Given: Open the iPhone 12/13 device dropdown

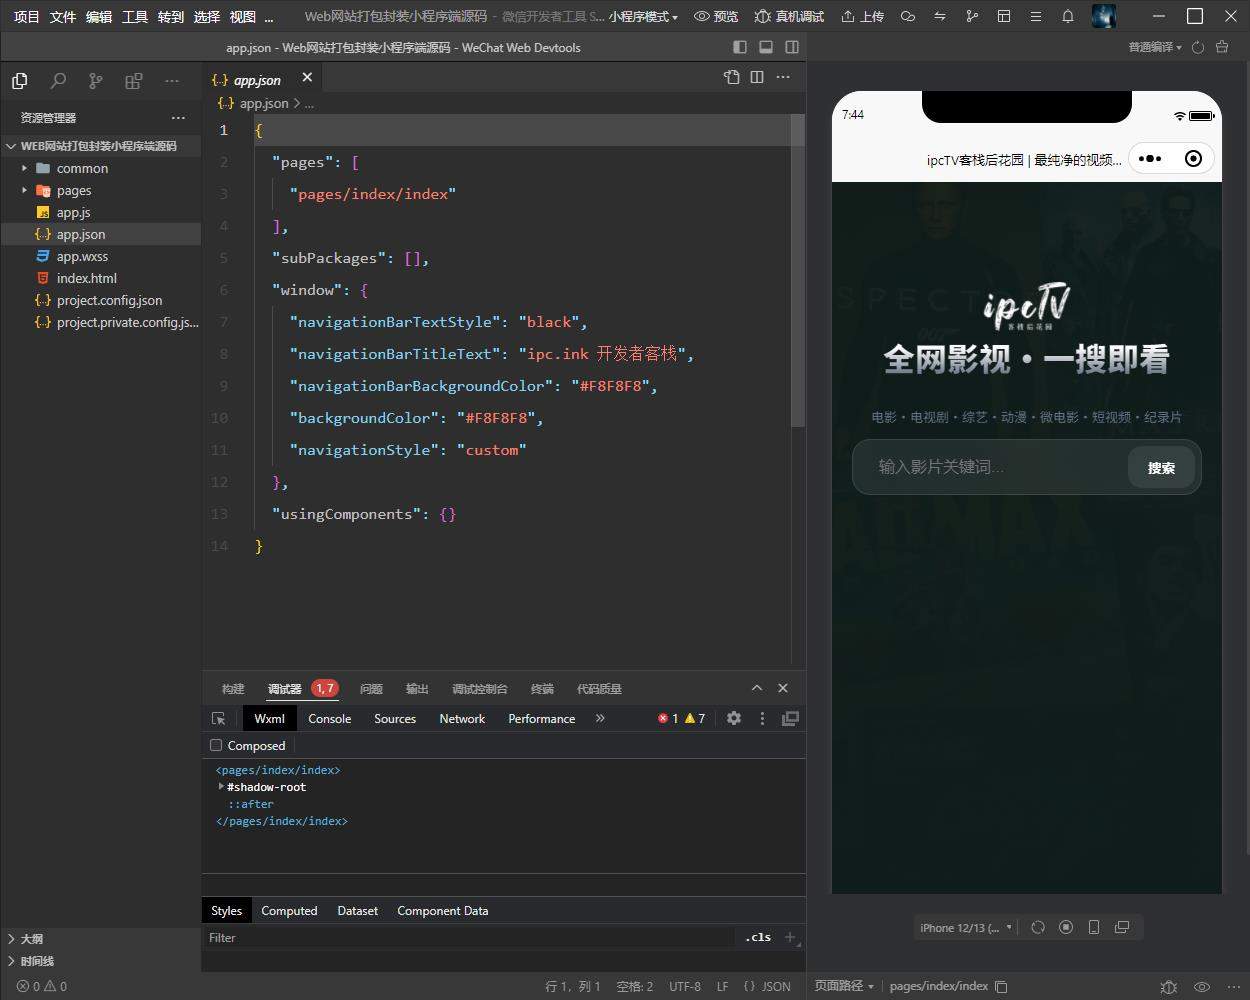Looking at the screenshot, I should [965, 928].
